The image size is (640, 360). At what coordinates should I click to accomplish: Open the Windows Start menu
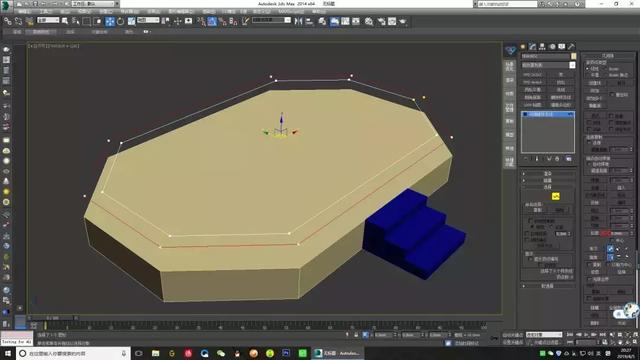pyautogui.click(x=8, y=353)
